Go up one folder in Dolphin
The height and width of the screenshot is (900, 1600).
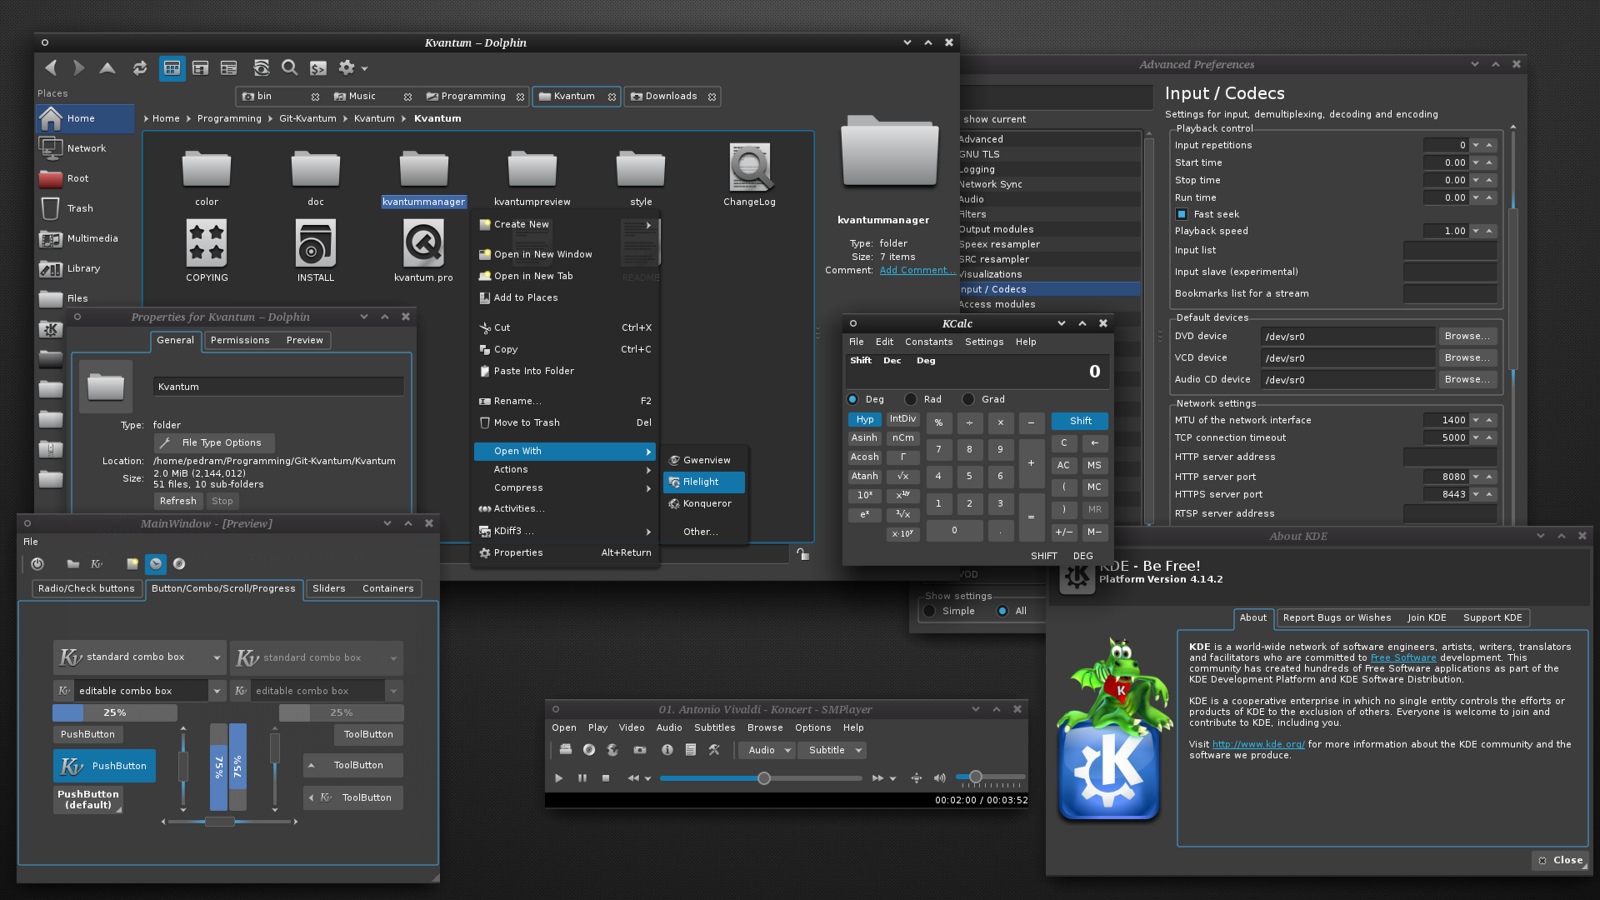pyautogui.click(x=107, y=68)
